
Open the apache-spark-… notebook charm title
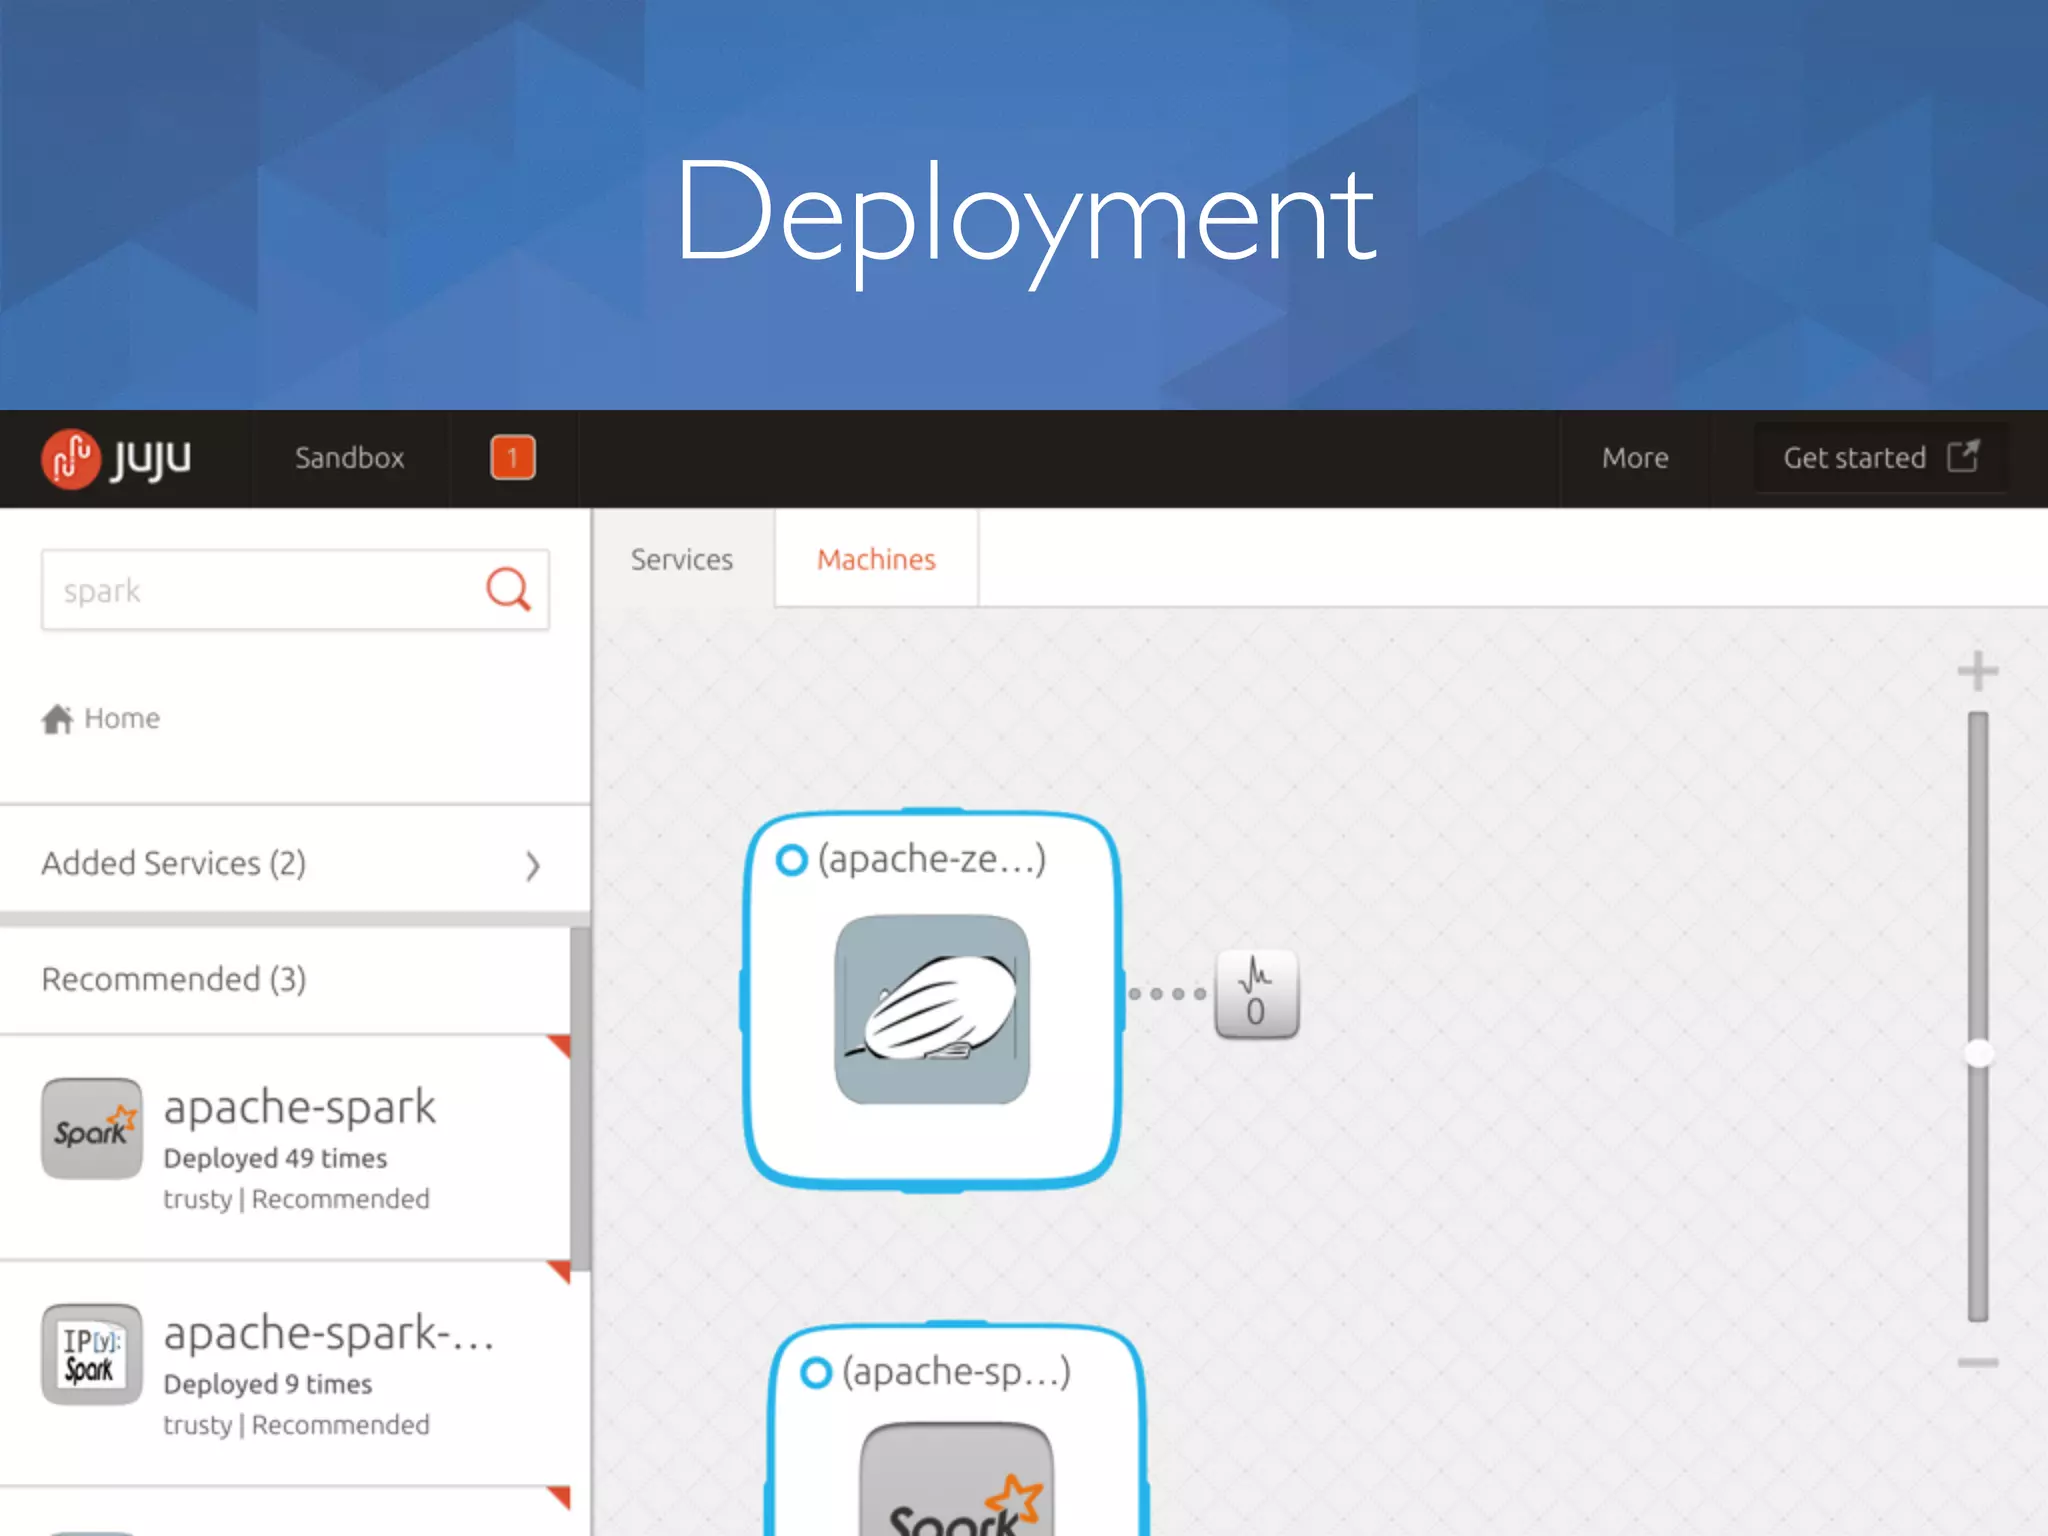[x=329, y=1333]
